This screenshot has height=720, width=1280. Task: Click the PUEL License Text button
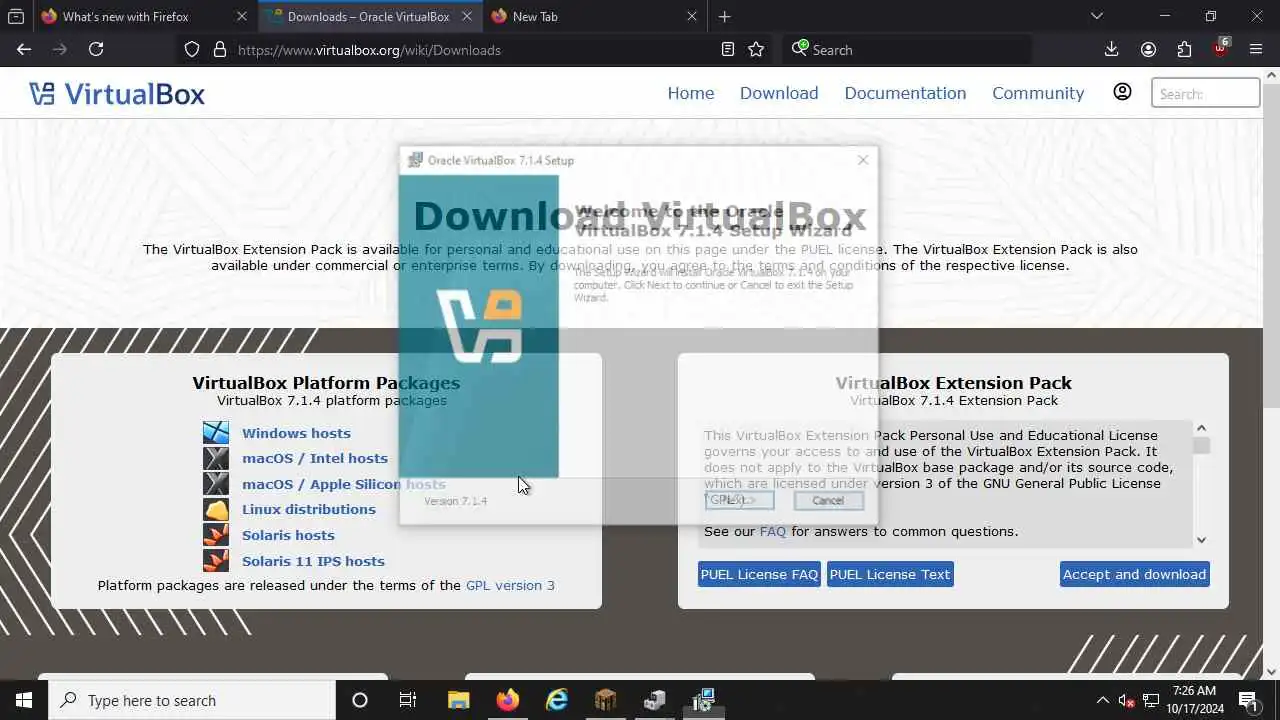pos(890,574)
